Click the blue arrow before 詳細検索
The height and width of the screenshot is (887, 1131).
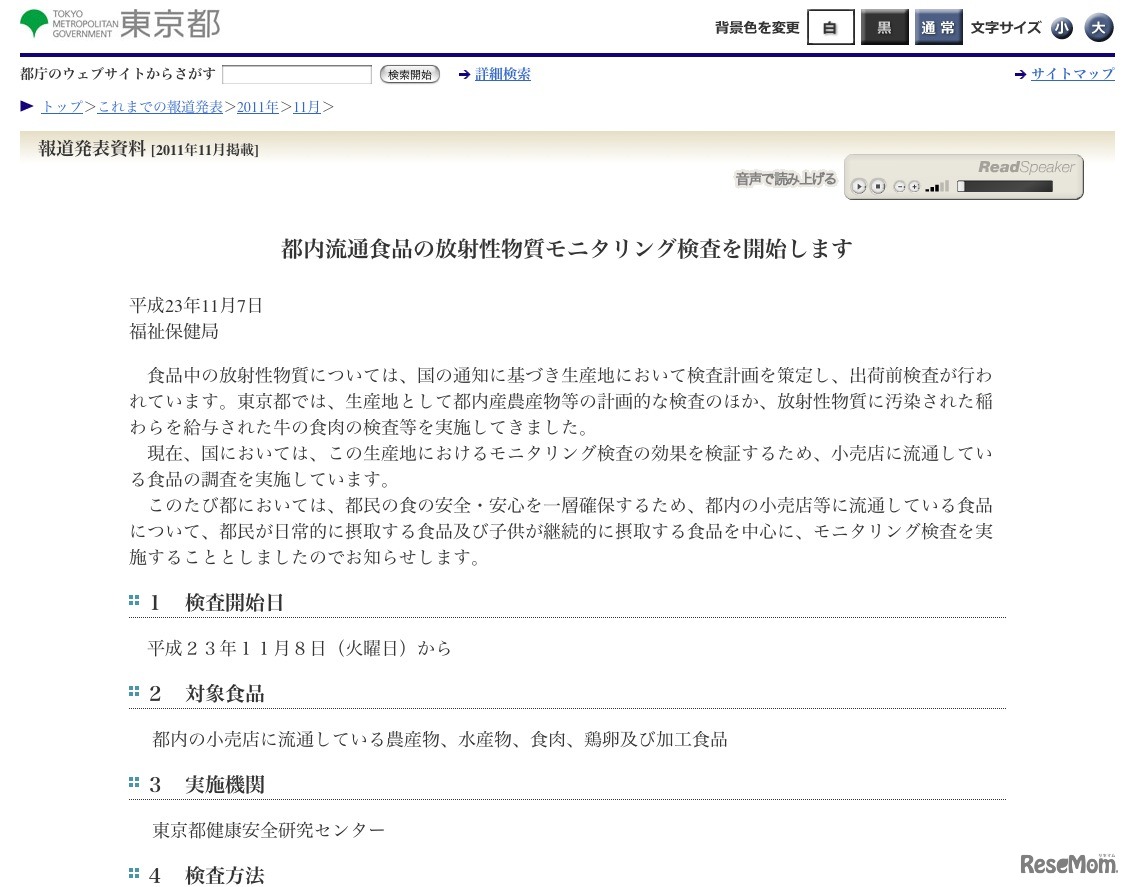click(x=465, y=74)
